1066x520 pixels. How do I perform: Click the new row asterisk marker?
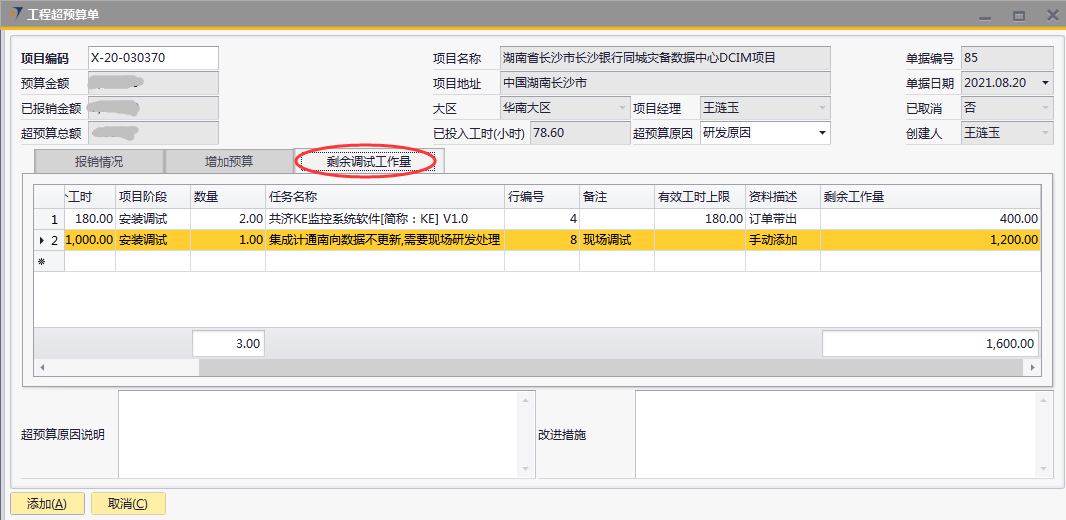click(x=41, y=261)
